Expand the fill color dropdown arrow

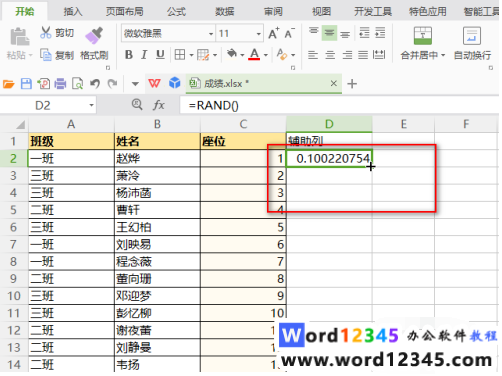(x=242, y=55)
